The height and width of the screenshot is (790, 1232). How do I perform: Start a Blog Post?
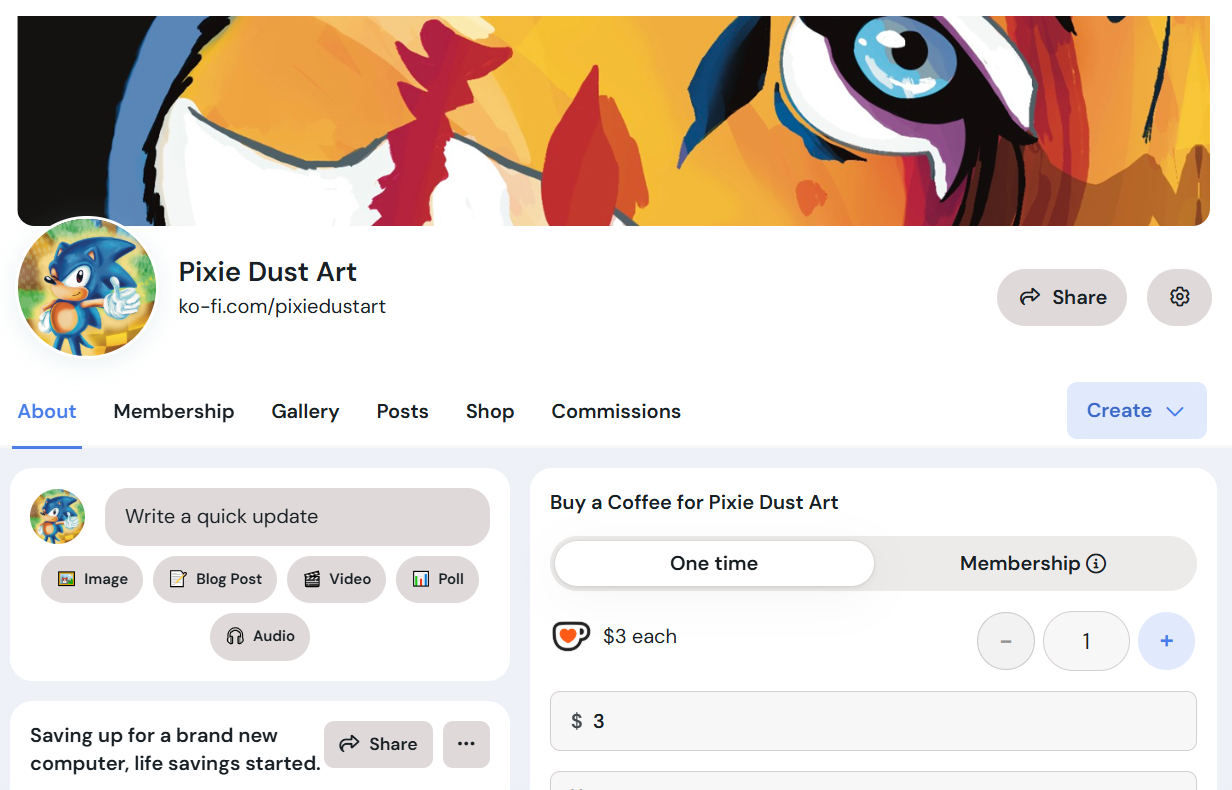click(215, 579)
